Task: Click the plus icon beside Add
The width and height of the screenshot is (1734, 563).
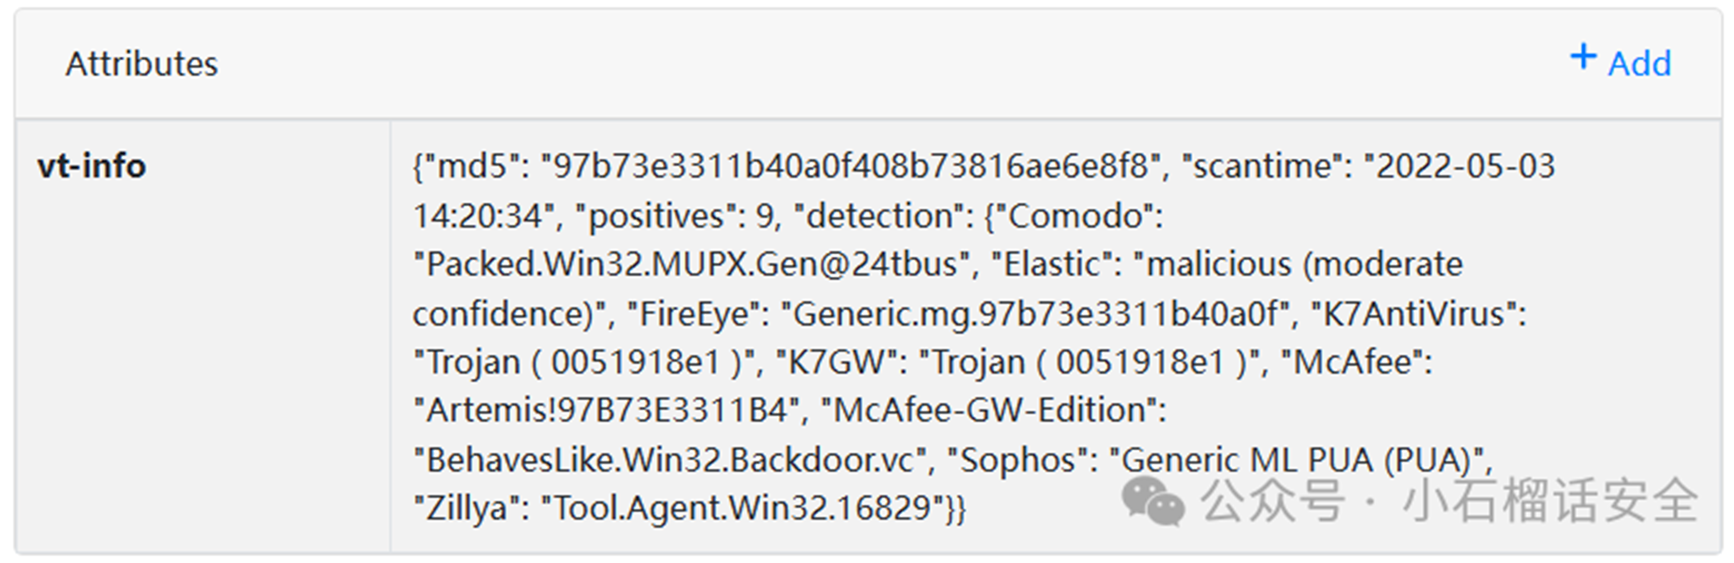Action: pyautogui.click(x=1582, y=56)
